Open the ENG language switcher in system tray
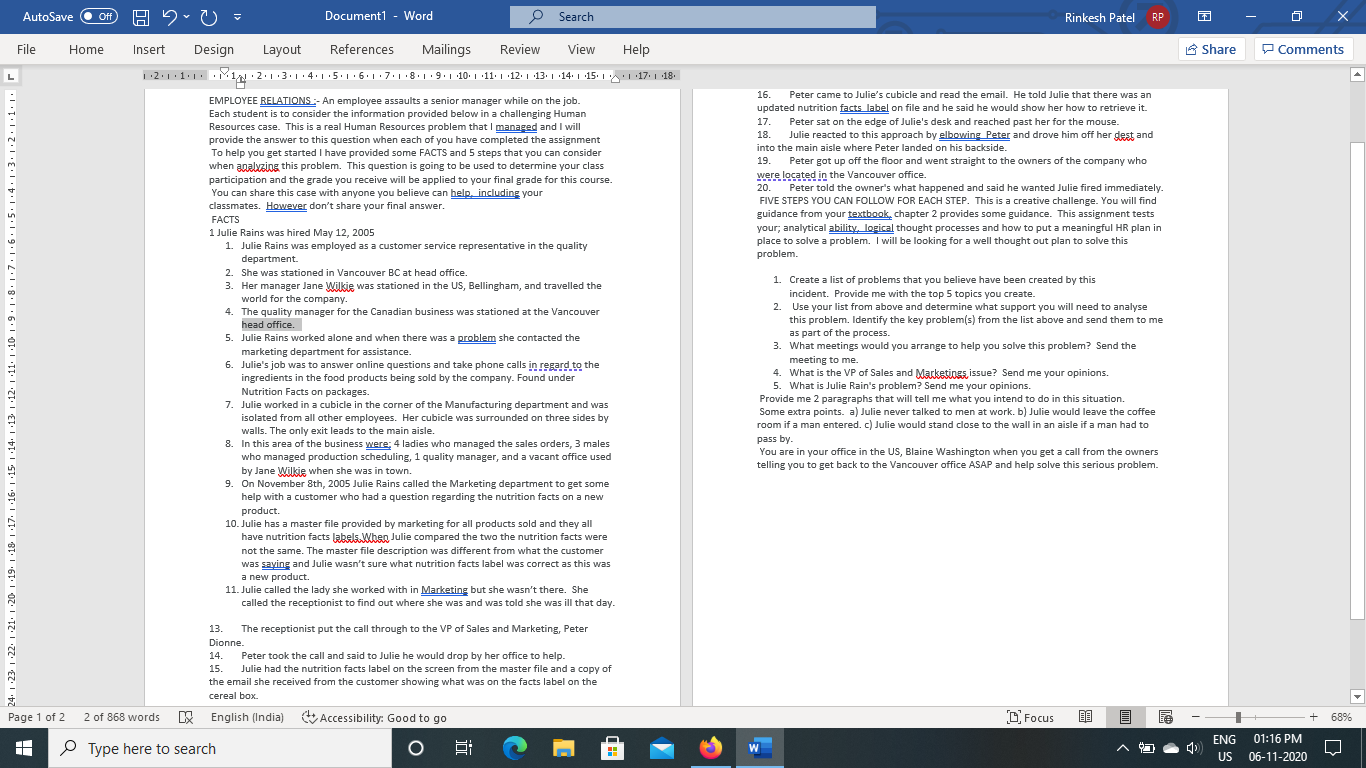1366x768 pixels. pos(1222,747)
